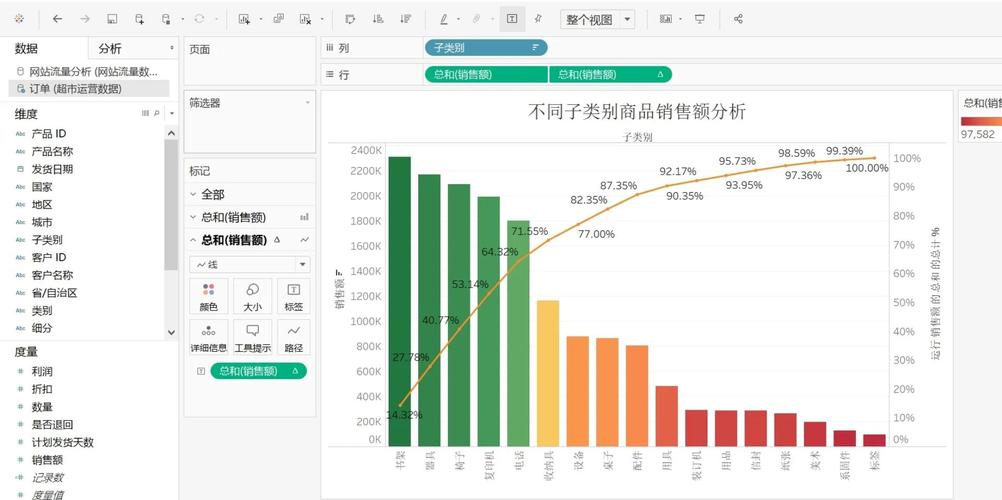Click the redo forward arrow
Viewport: 1002px width, 500px height.
(x=85, y=19)
